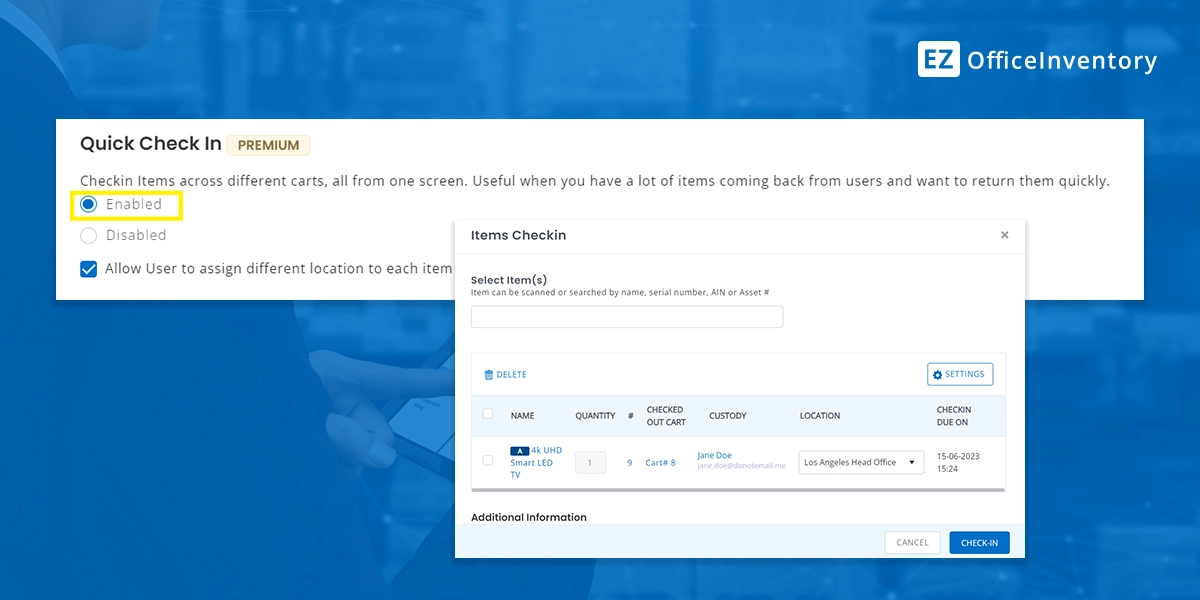Click the EZ OfficeInventory logo

click(1037, 59)
